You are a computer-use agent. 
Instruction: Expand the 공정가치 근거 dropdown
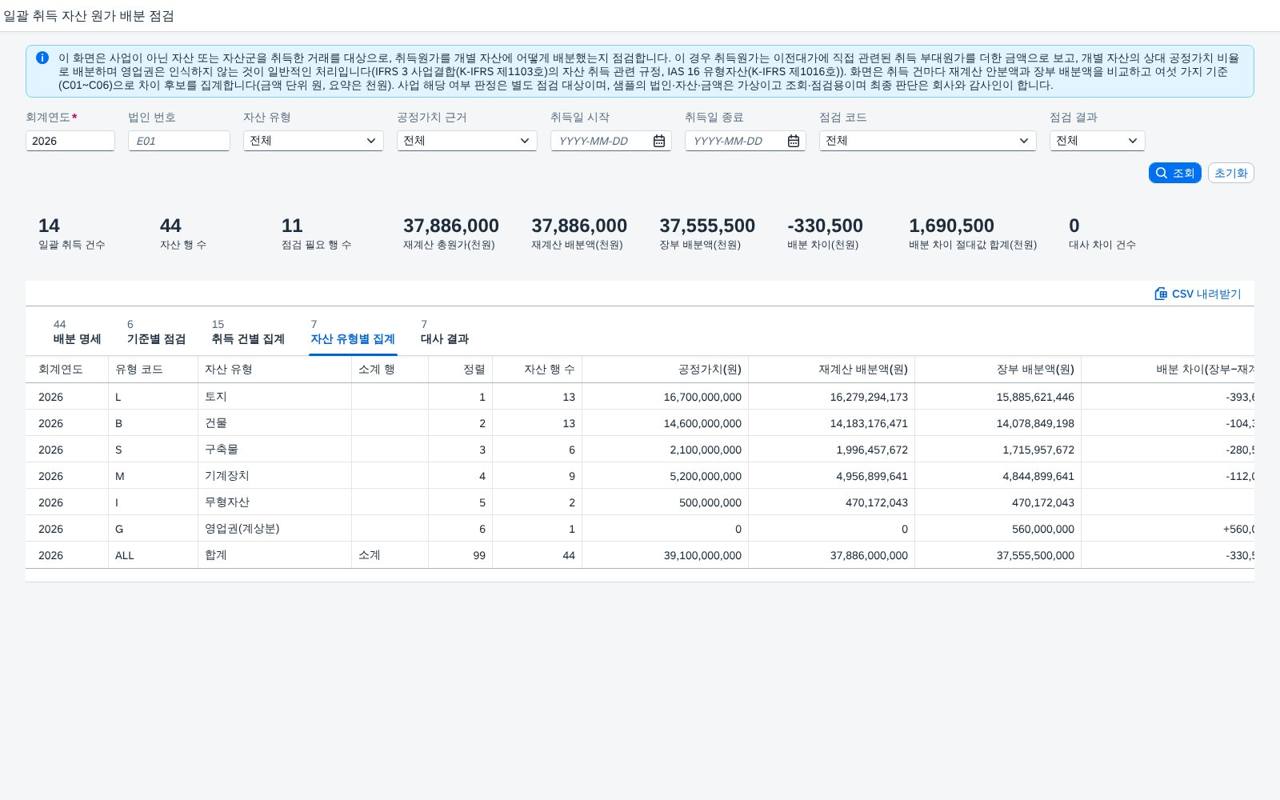[466, 141]
